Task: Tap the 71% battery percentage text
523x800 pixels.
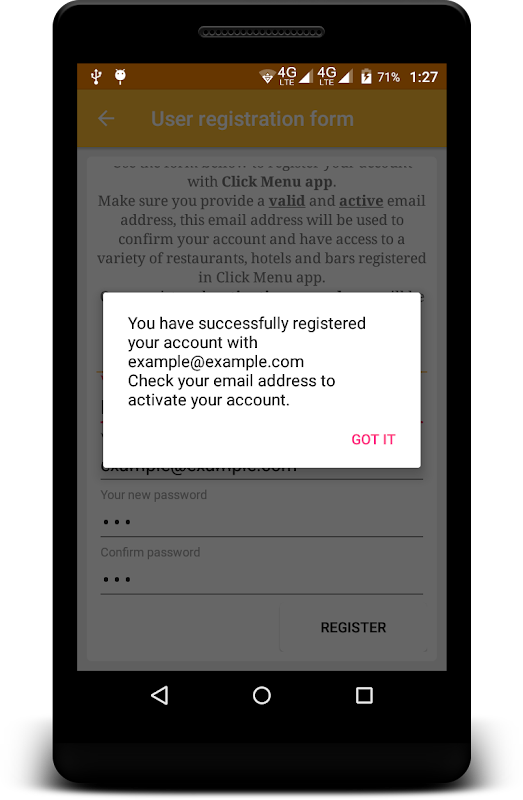Action: (388, 77)
